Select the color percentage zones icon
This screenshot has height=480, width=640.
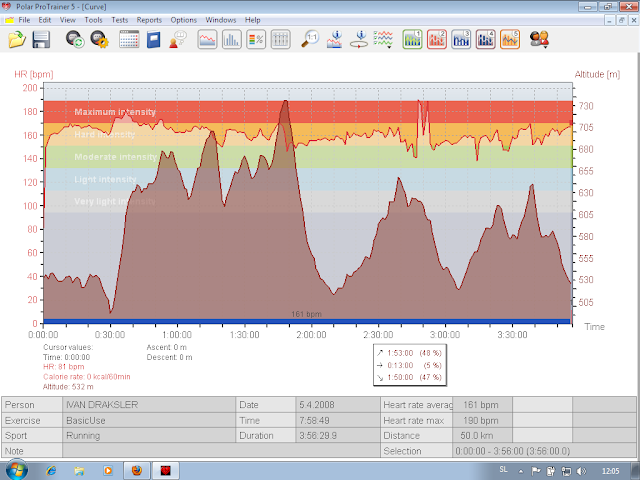point(256,40)
